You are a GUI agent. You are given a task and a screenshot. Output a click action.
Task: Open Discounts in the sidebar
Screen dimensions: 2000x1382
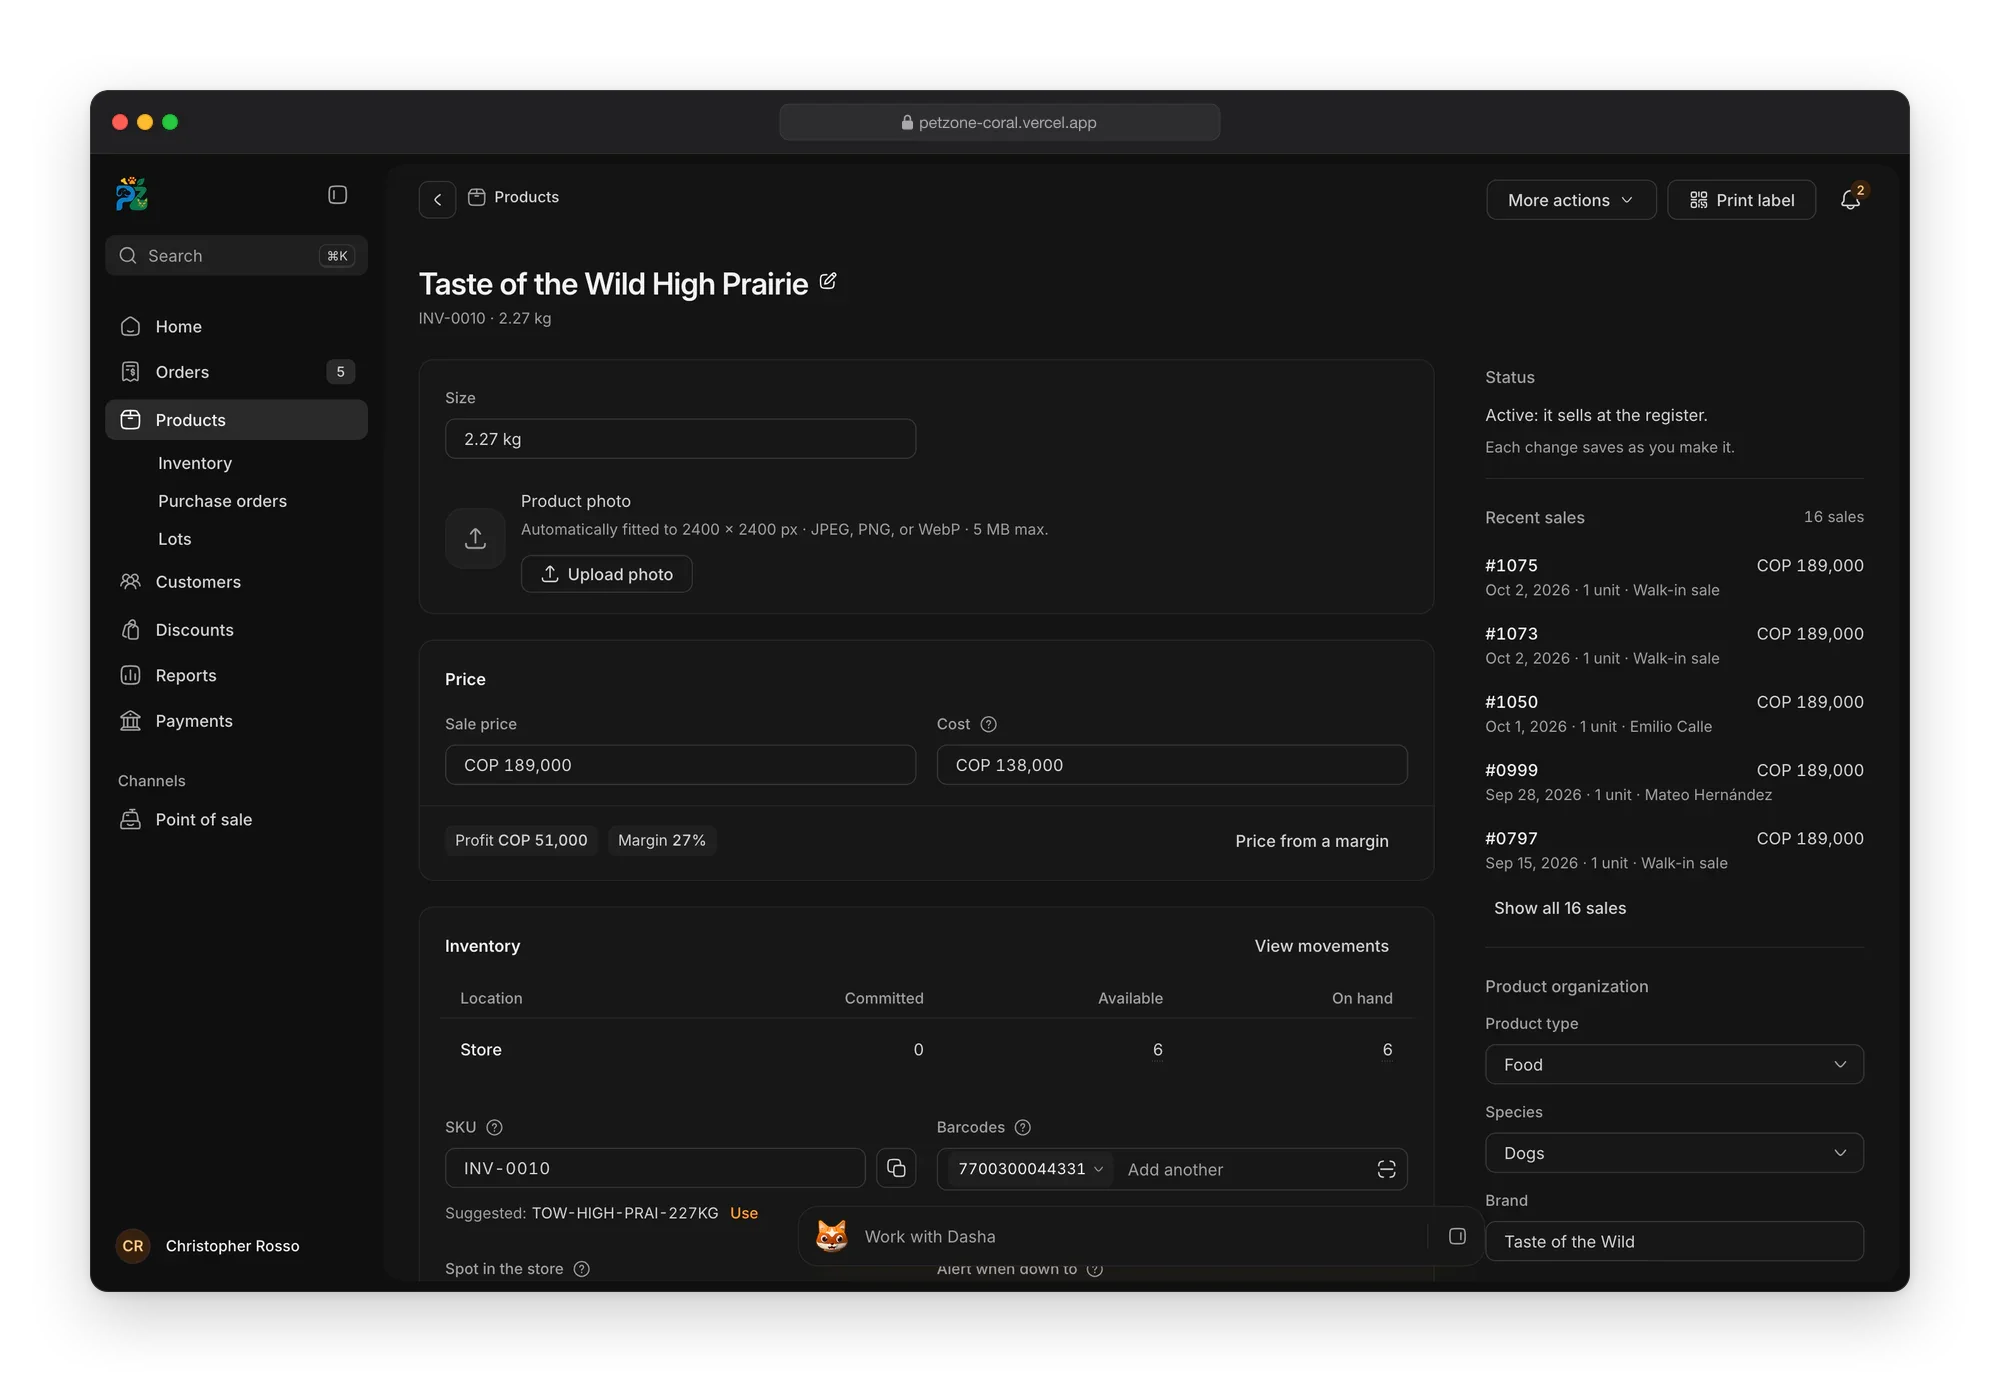click(236, 630)
